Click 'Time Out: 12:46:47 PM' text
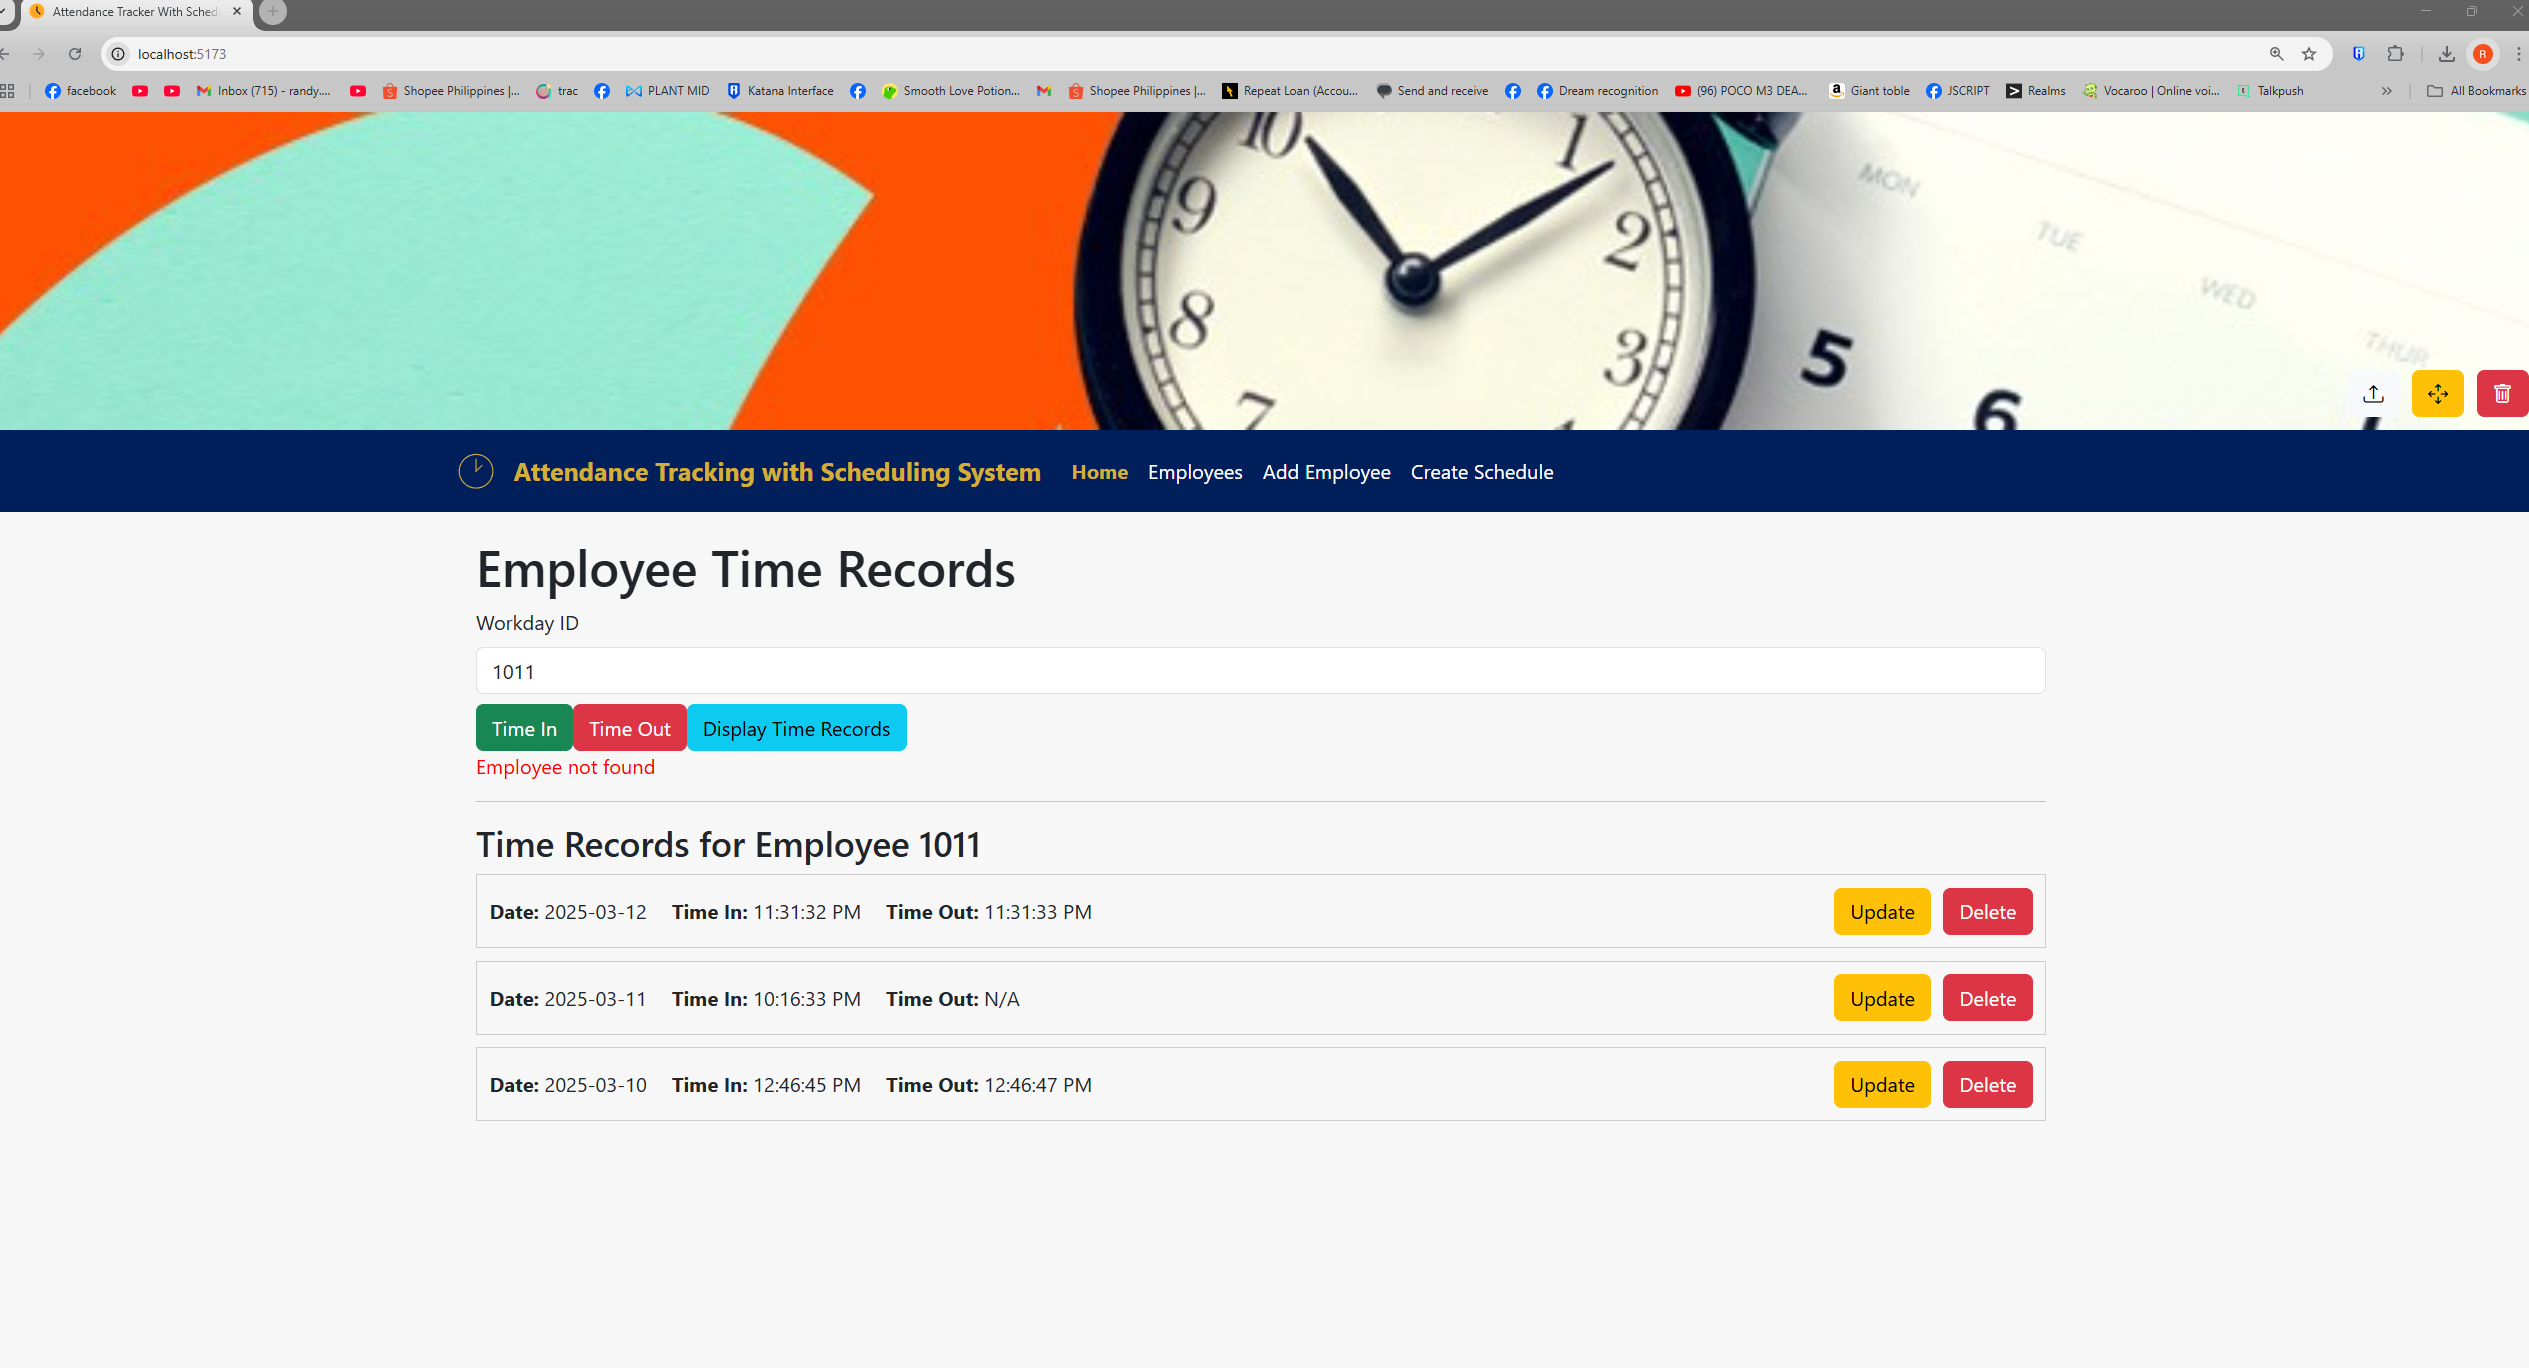 click(988, 1085)
